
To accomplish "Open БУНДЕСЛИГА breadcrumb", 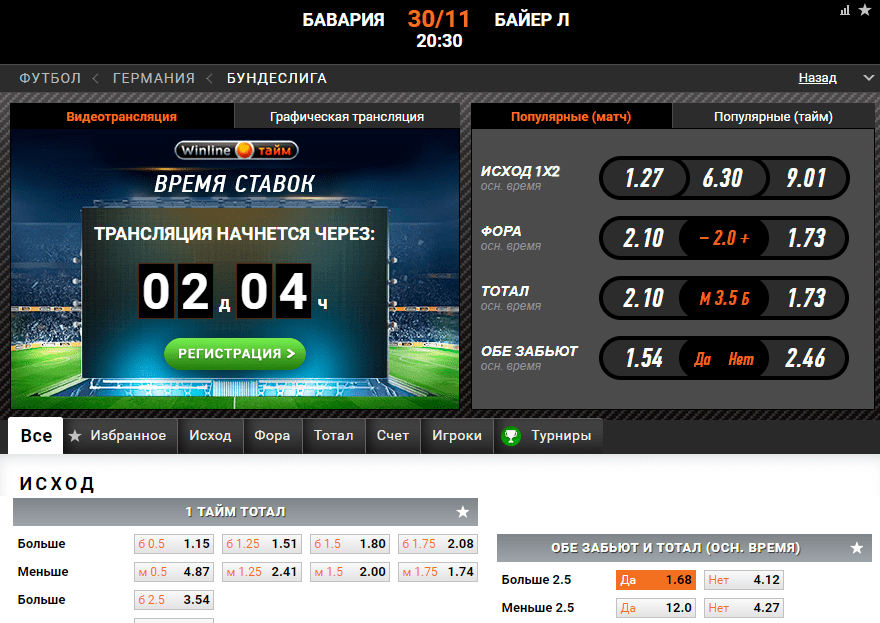I will pos(277,78).
